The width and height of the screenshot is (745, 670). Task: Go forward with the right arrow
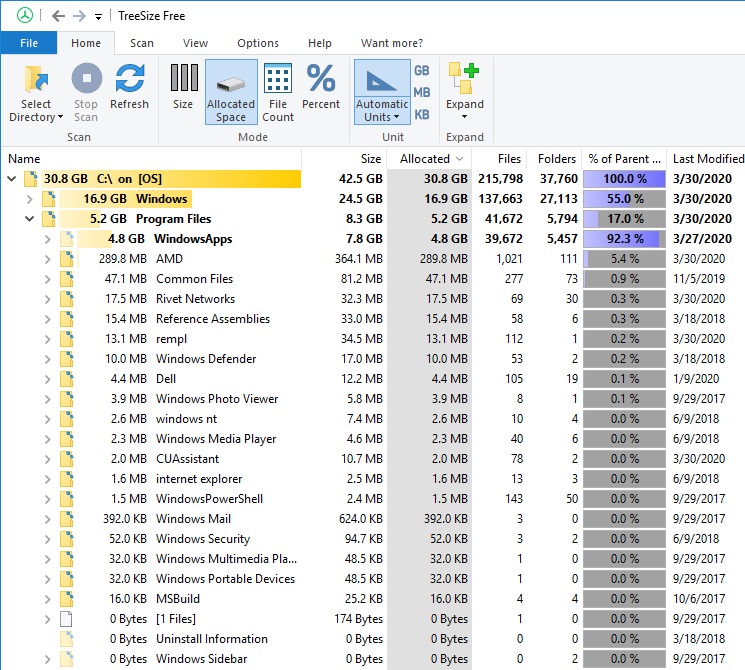pos(79,16)
